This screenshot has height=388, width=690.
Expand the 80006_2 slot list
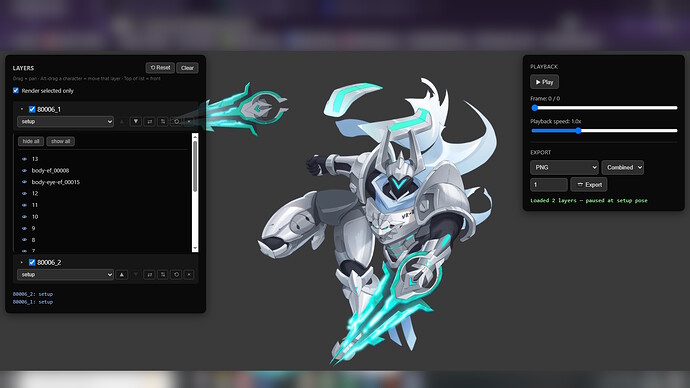click(x=22, y=262)
